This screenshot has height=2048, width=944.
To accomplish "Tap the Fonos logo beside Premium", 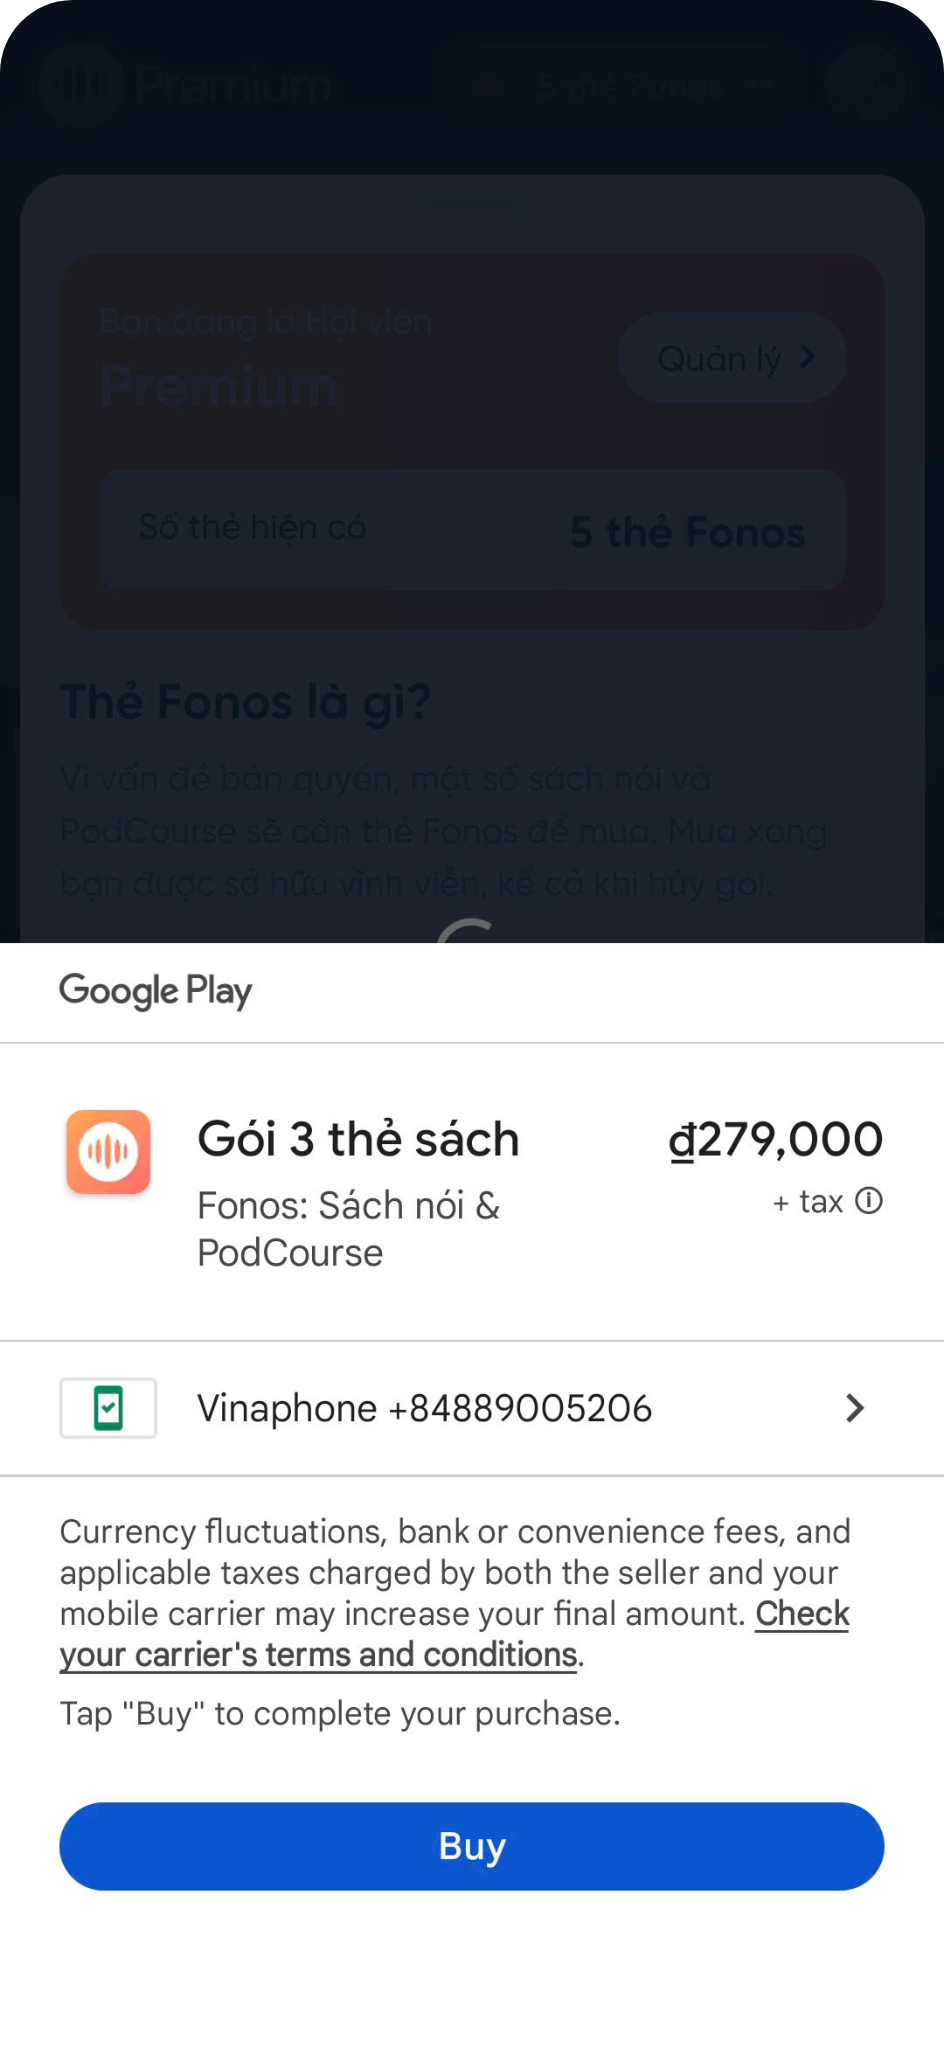I will pyautogui.click(x=81, y=86).
